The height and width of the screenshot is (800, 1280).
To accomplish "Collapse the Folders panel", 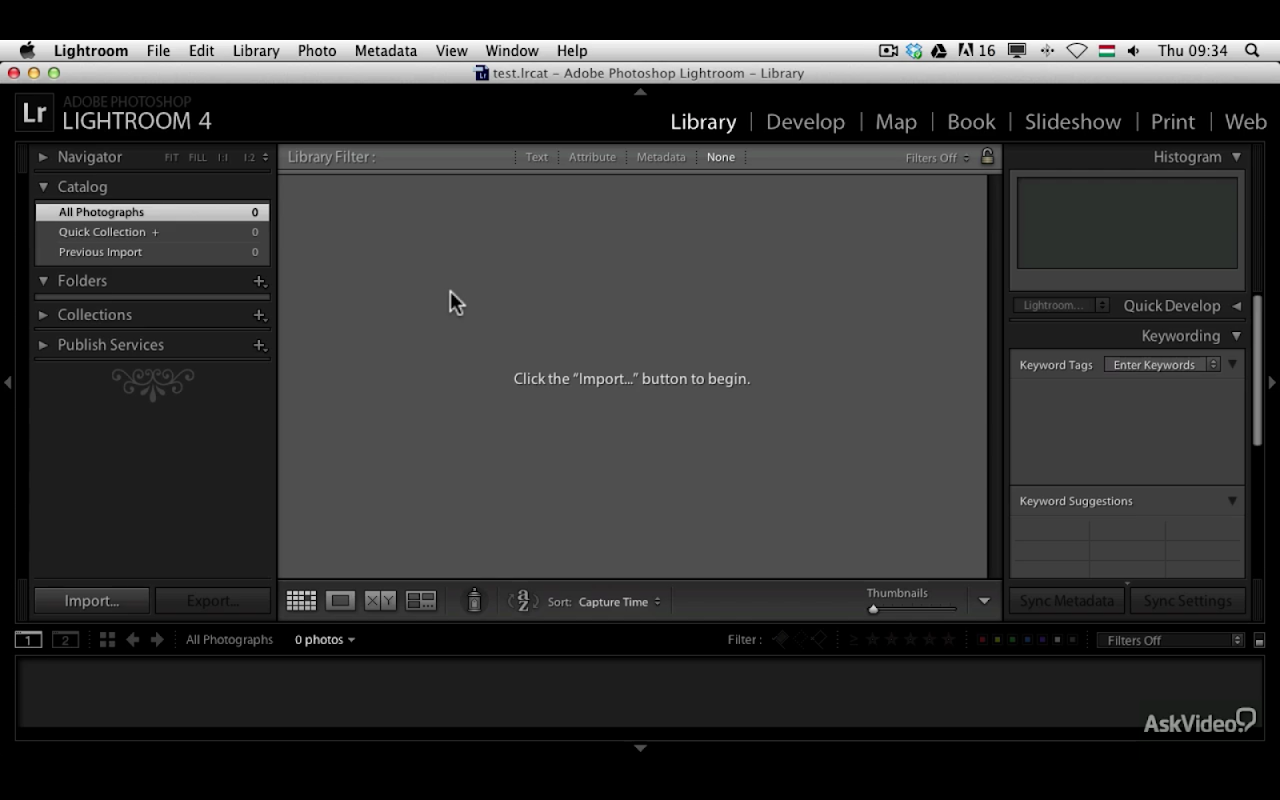I will tap(43, 281).
